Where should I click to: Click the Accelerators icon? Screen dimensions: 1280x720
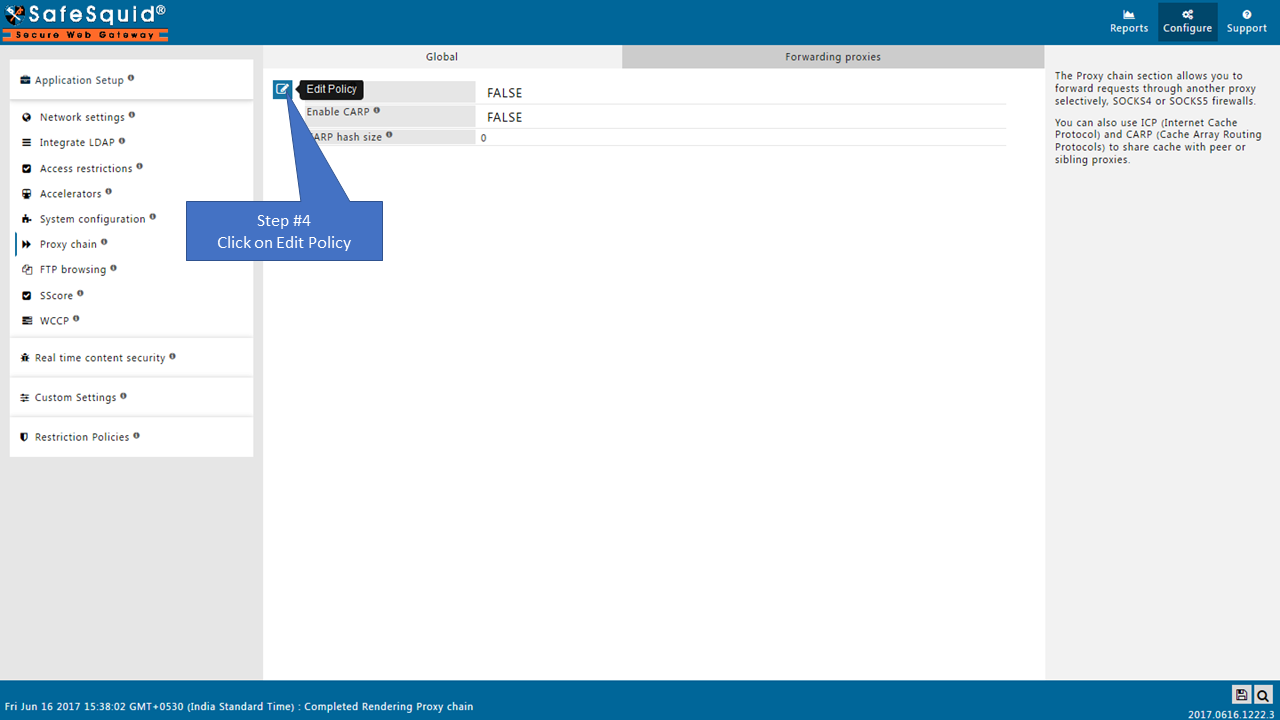coord(27,194)
